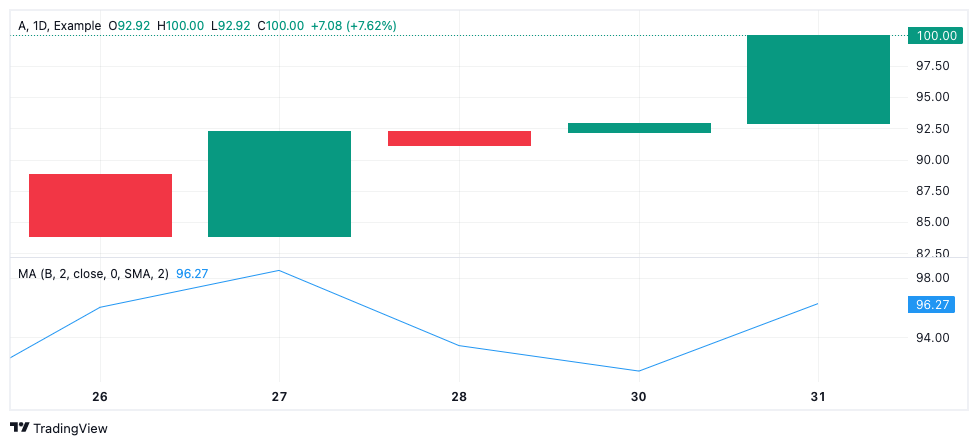978x445 pixels.
Task: Click the thin red candle above date 28
Action: [x=459, y=138]
